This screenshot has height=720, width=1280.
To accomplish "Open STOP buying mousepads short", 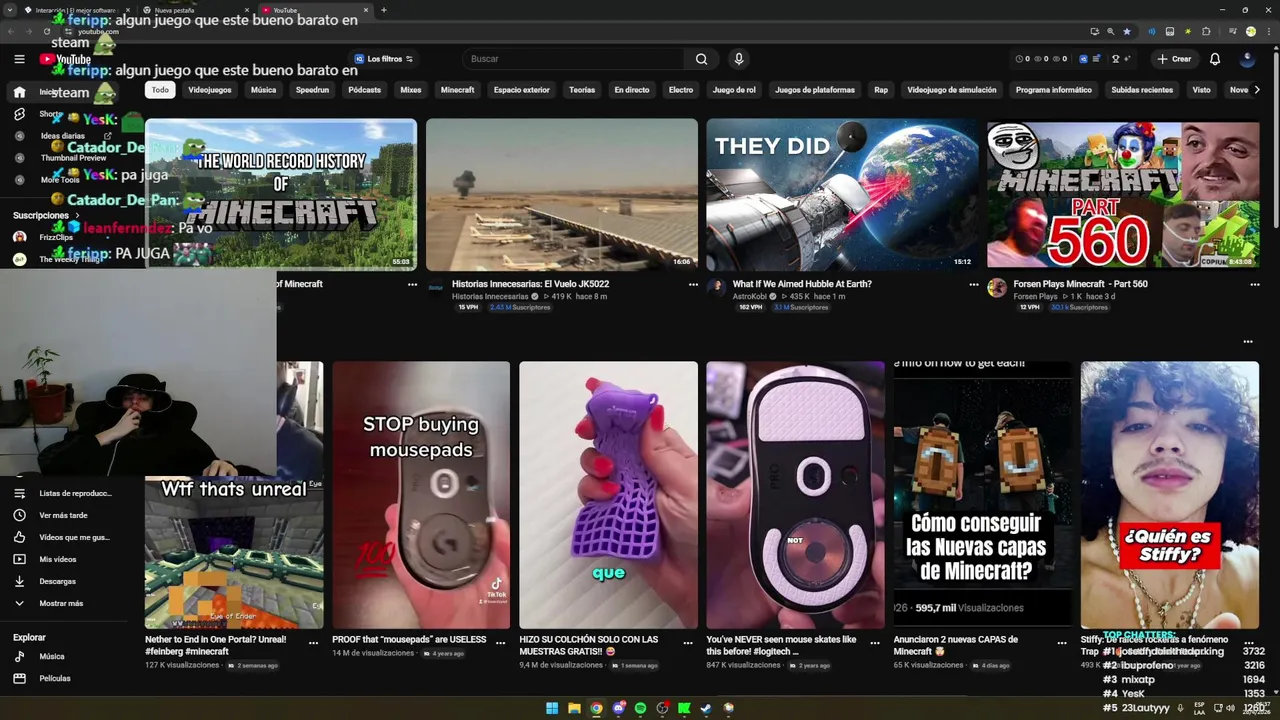I will point(421,495).
